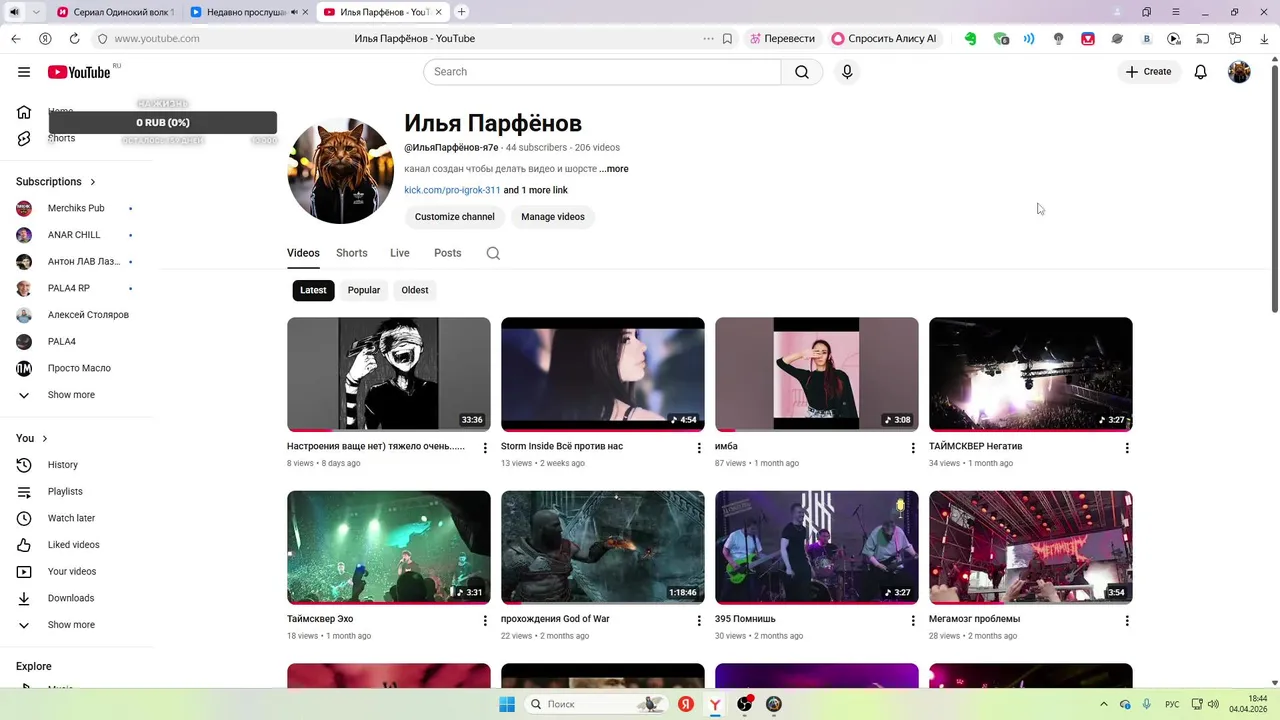Open the browser downloads arrow icon

click(1263, 39)
